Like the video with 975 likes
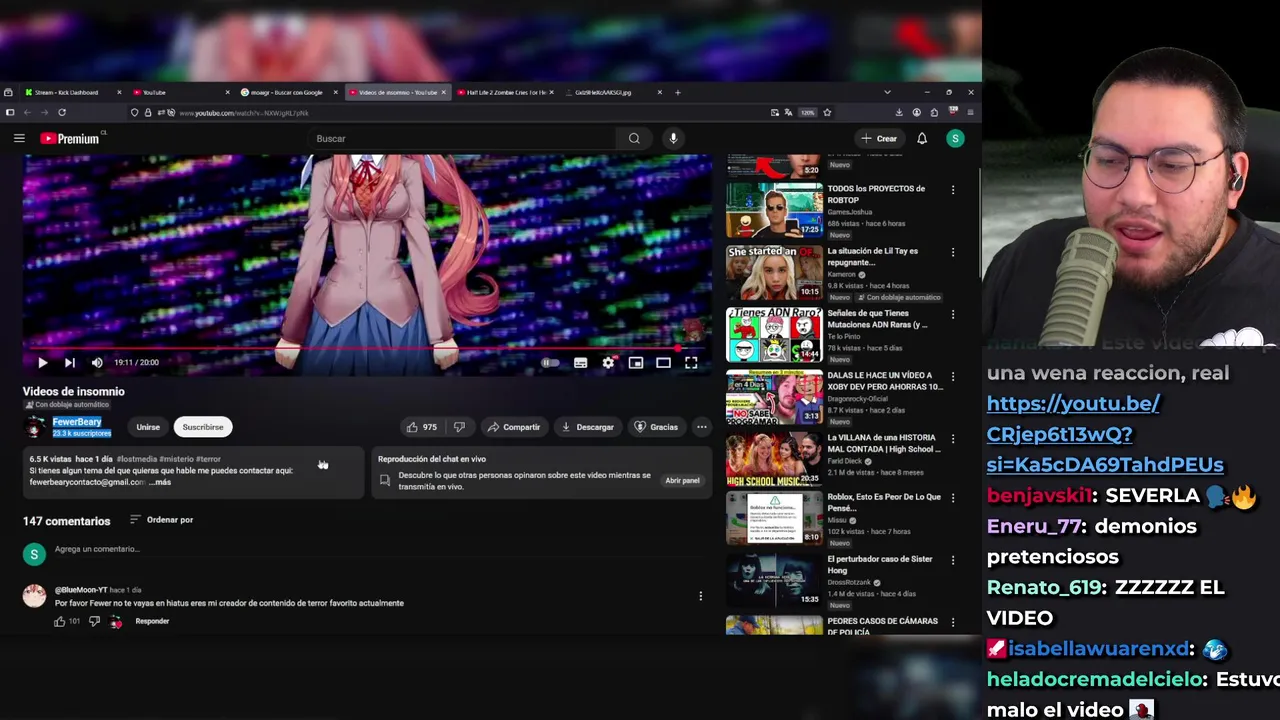This screenshot has height=720, width=1280. (x=421, y=427)
